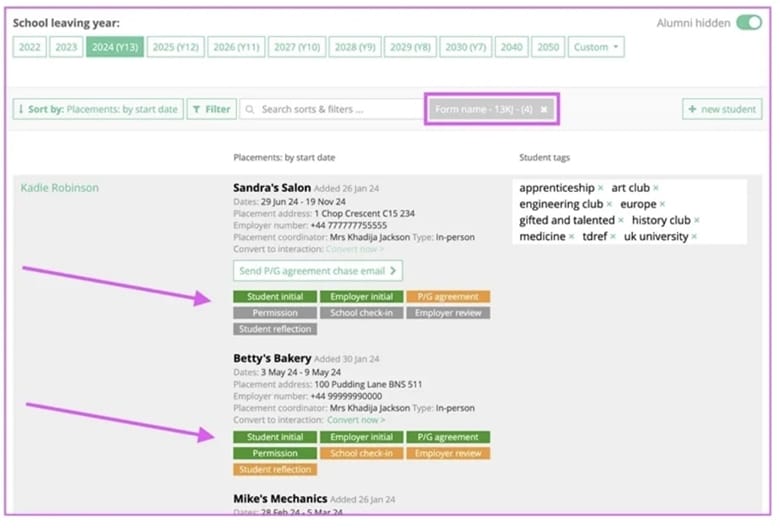Select the 2022 leaving year

point(29,47)
